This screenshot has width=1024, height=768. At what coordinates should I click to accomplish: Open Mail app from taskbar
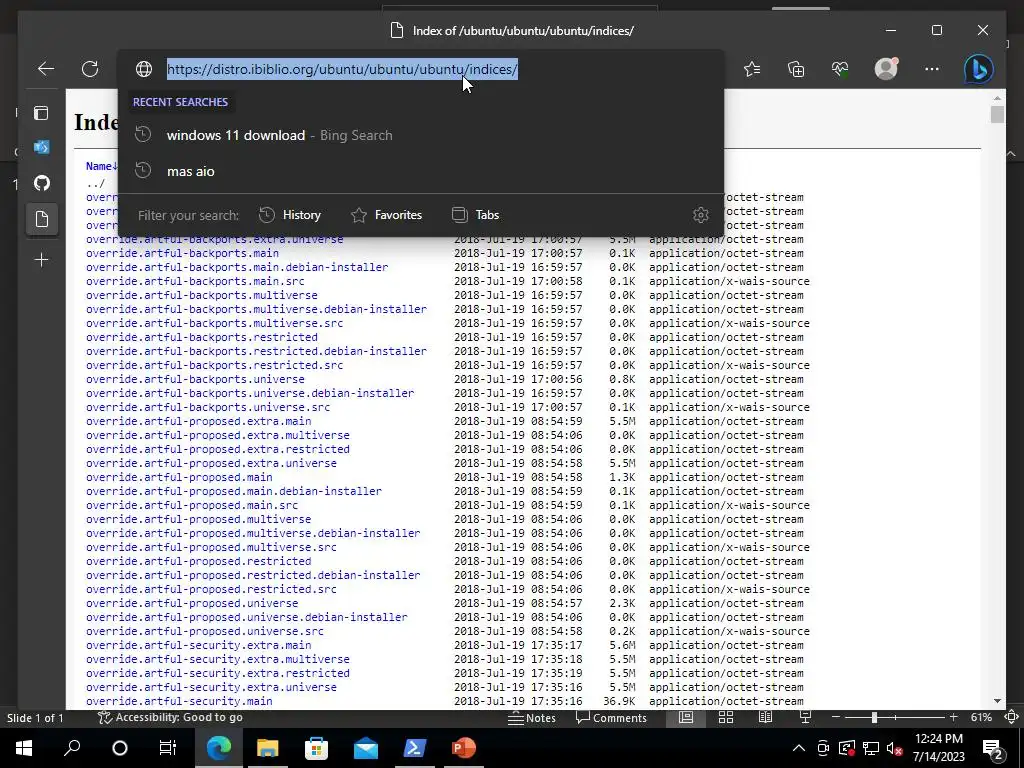(x=366, y=748)
